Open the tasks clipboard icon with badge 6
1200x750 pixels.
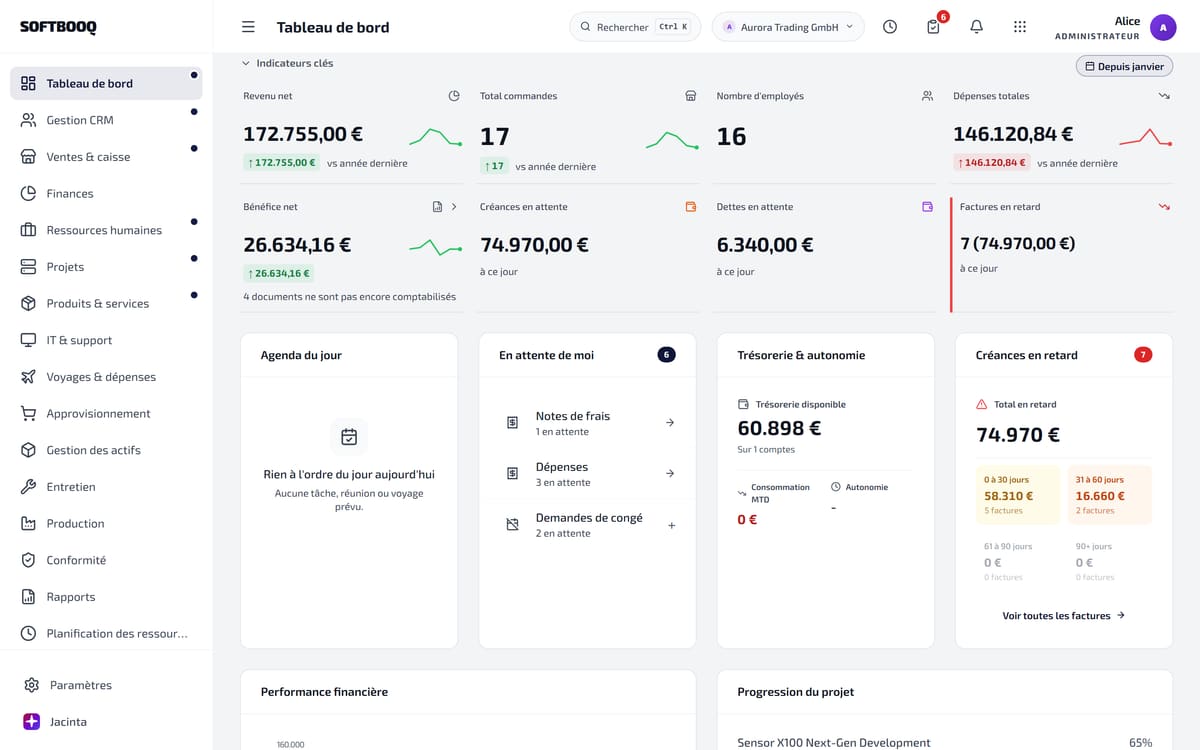pos(933,27)
